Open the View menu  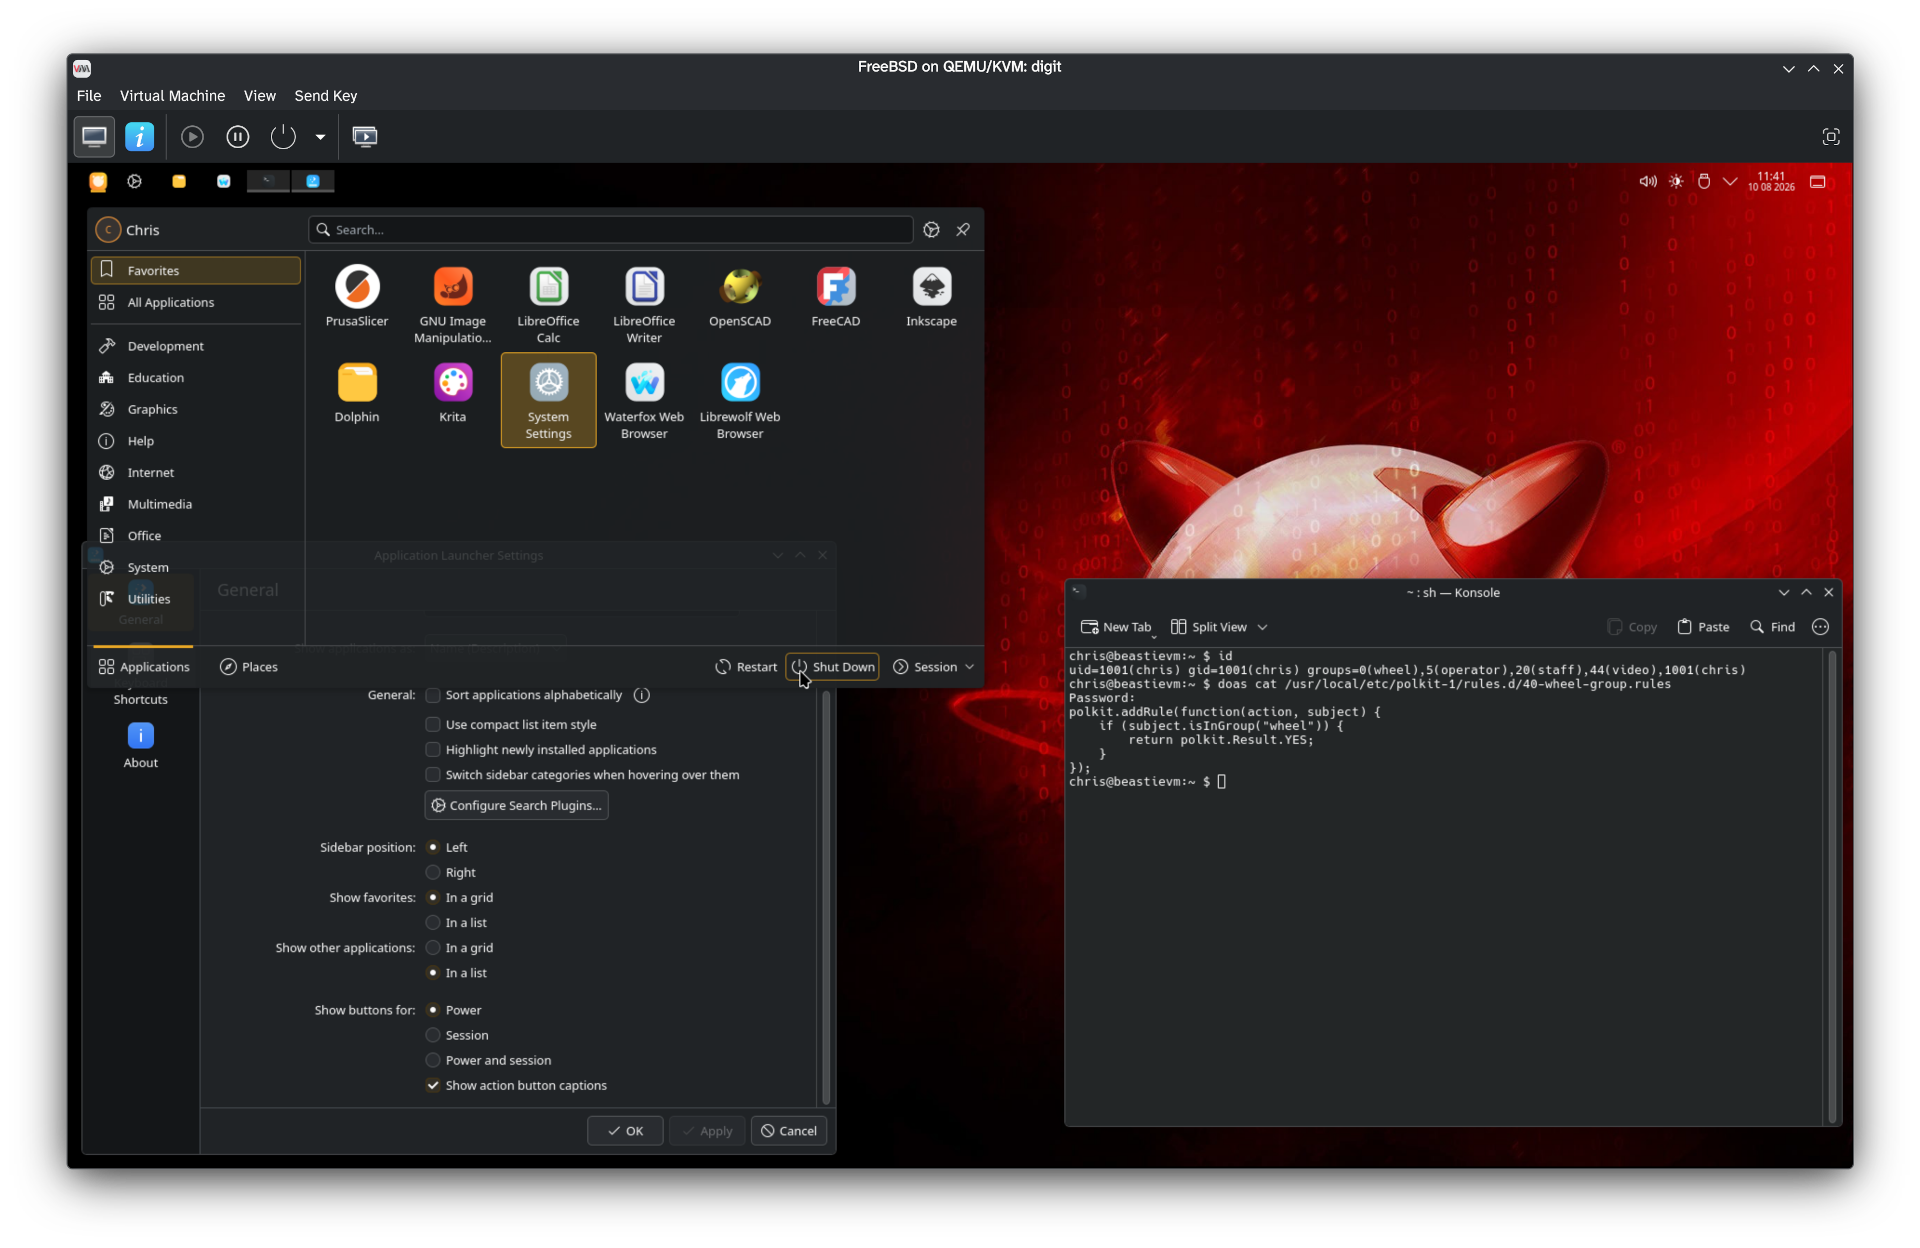[x=259, y=96]
